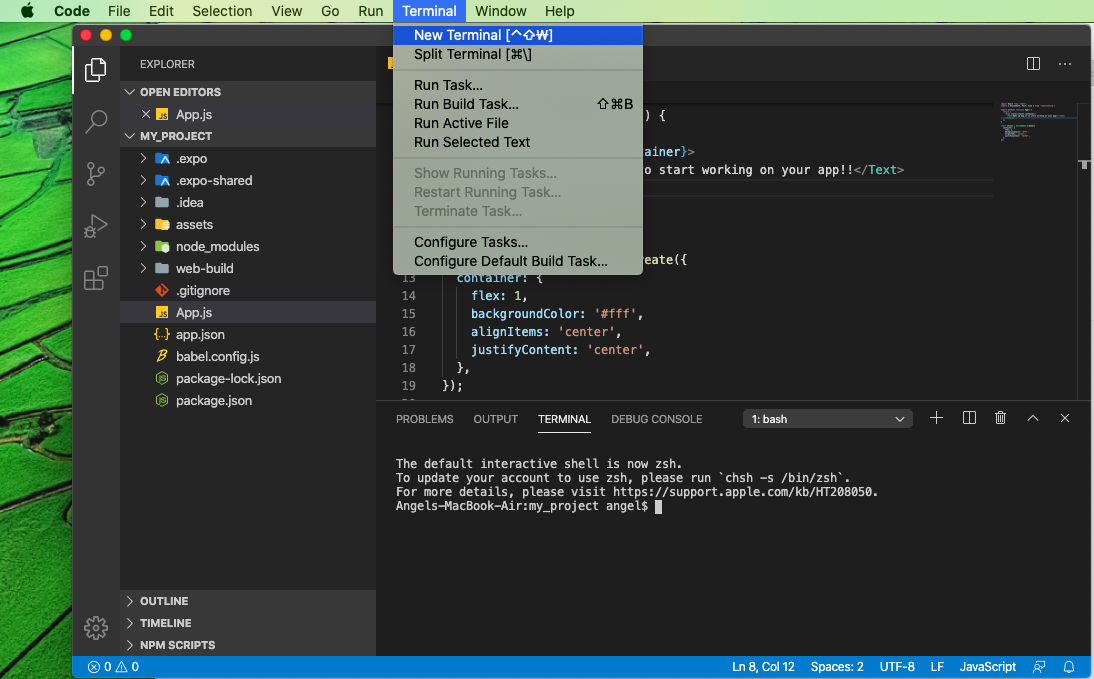Open the 1: bash terminal dropdown
The width and height of the screenshot is (1094, 679).
tap(827, 419)
